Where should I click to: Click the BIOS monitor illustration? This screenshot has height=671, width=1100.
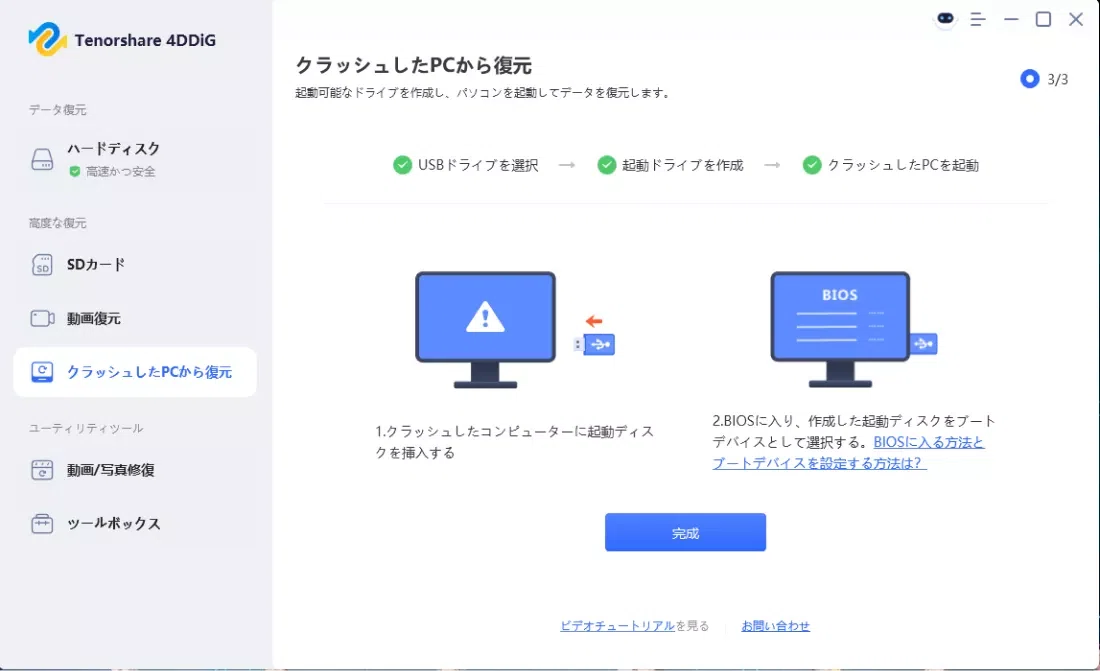840,329
